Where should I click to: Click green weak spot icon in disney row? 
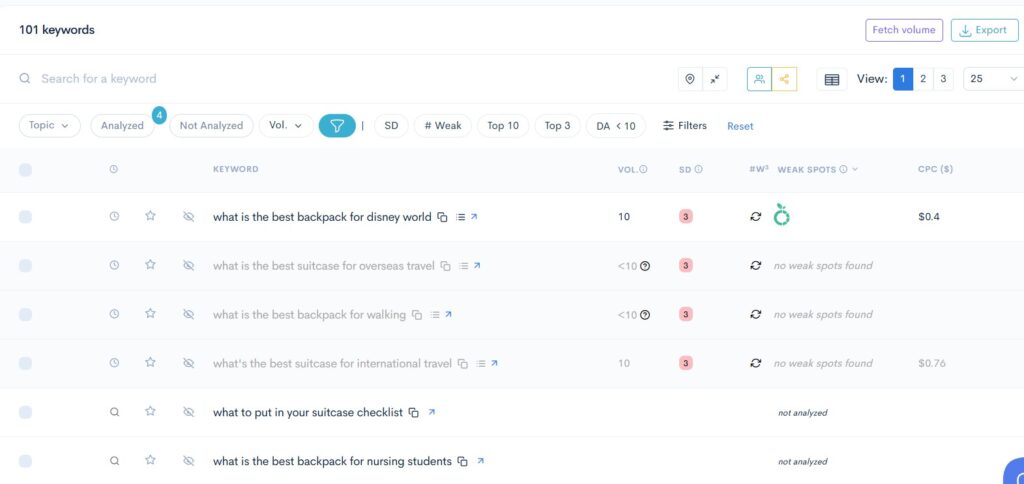pyautogui.click(x=781, y=215)
